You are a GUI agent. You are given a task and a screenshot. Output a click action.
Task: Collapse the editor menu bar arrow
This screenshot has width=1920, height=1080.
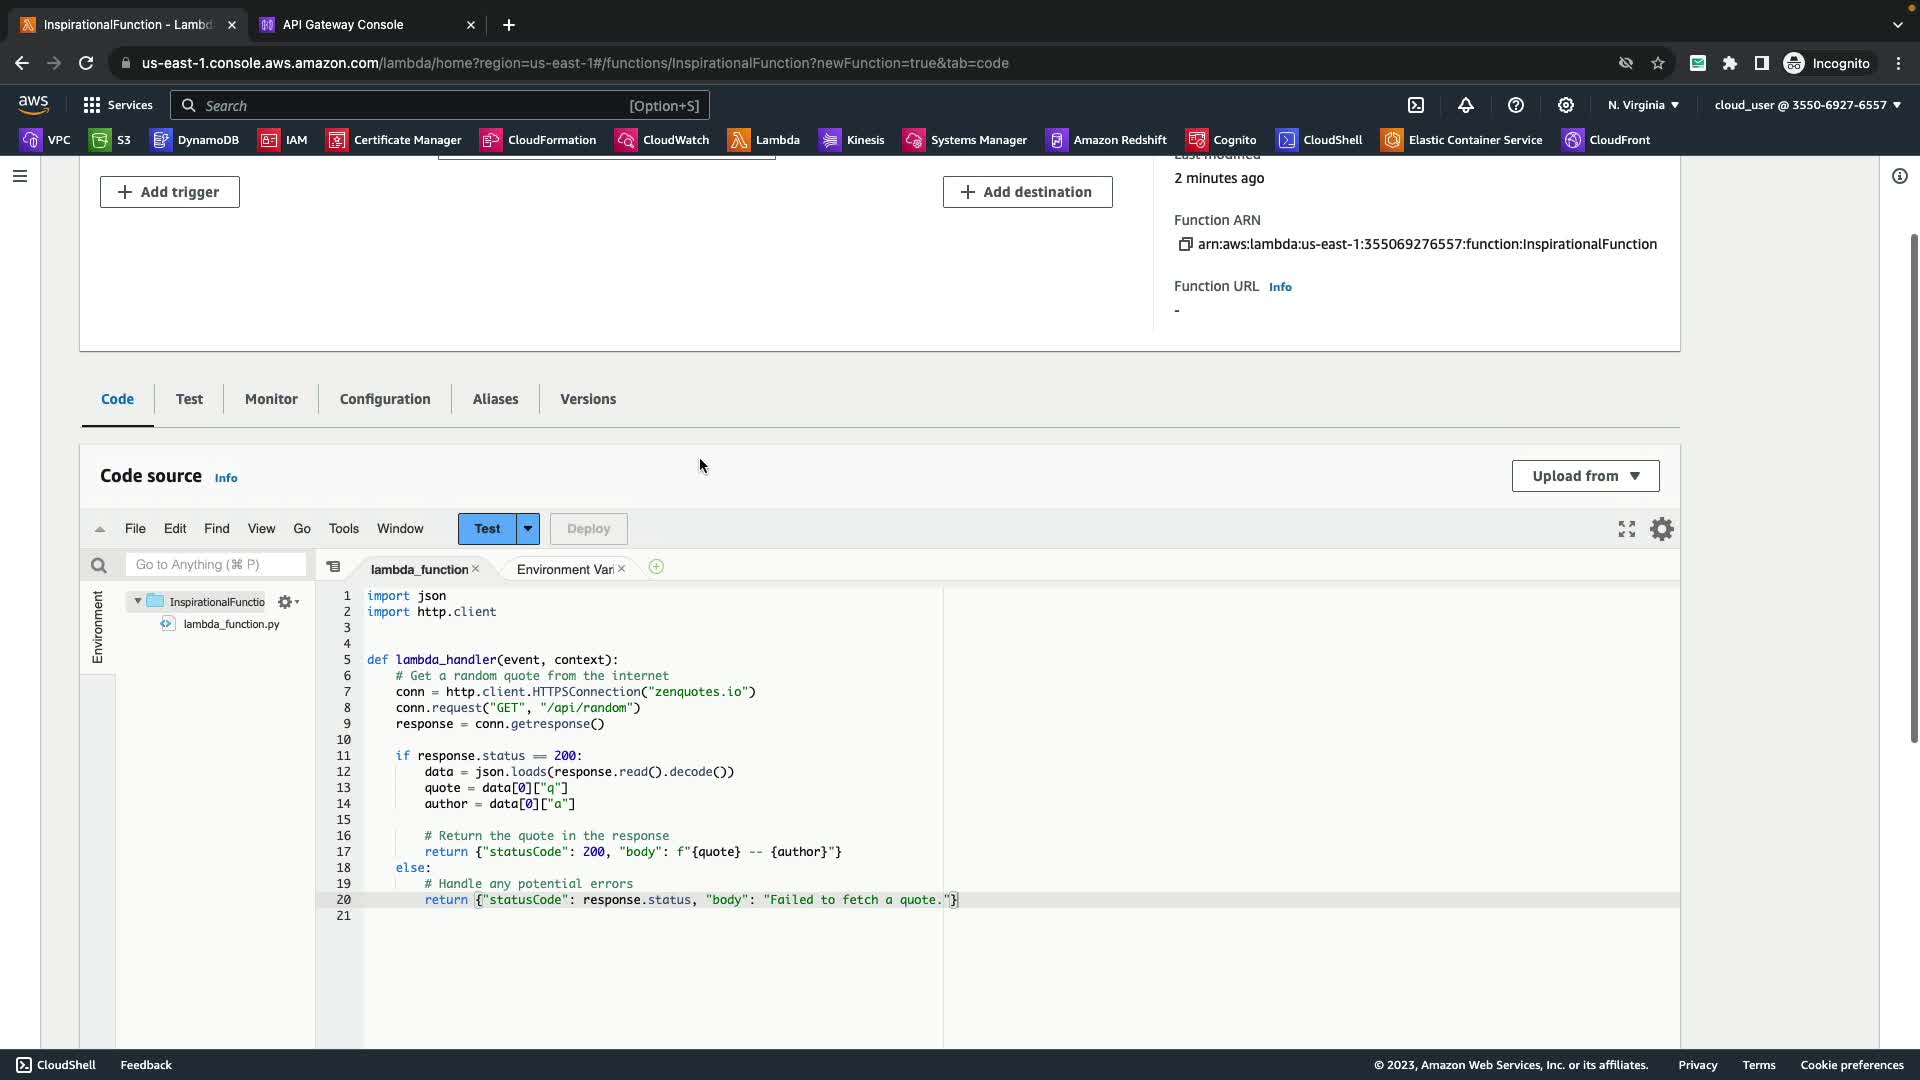tap(100, 529)
